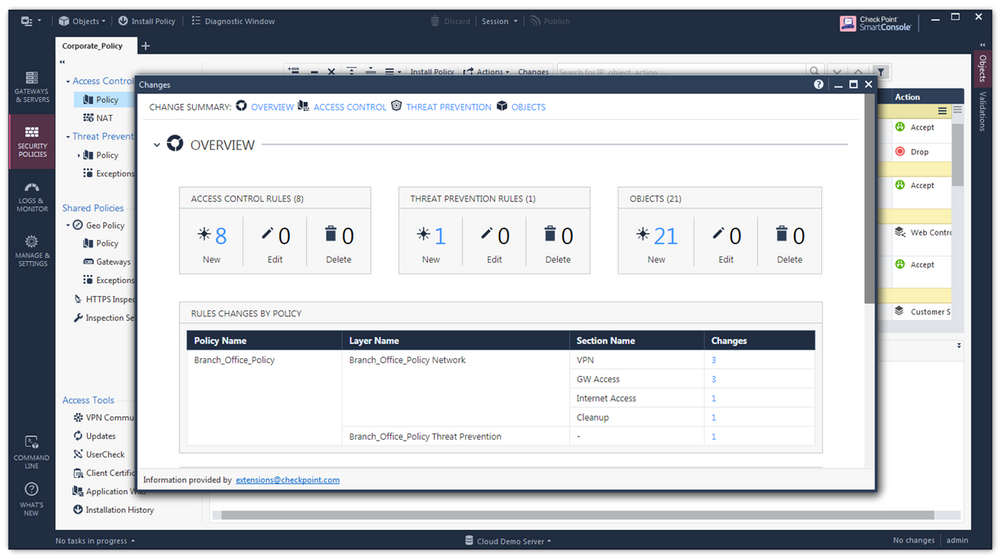Open the Diagnostic Window
Viewport: 999px width, 558px height.
tap(233, 21)
